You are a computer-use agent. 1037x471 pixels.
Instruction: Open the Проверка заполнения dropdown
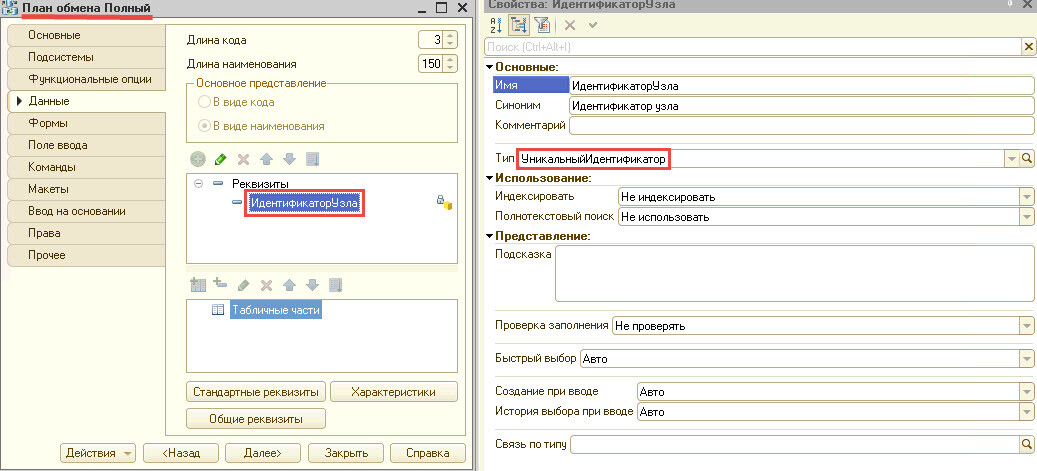click(x=1026, y=325)
